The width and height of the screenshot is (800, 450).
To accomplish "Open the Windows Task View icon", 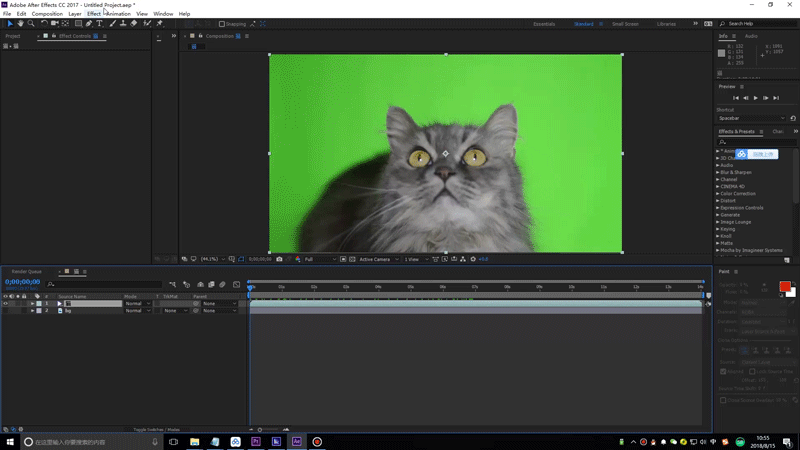I will [x=173, y=441].
